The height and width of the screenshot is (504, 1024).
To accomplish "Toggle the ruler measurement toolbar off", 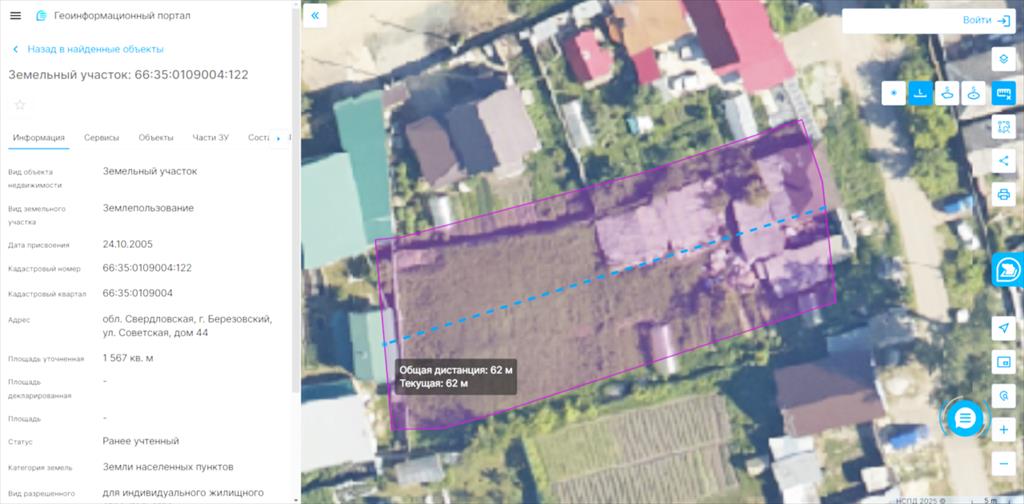I will click(x=1003, y=93).
